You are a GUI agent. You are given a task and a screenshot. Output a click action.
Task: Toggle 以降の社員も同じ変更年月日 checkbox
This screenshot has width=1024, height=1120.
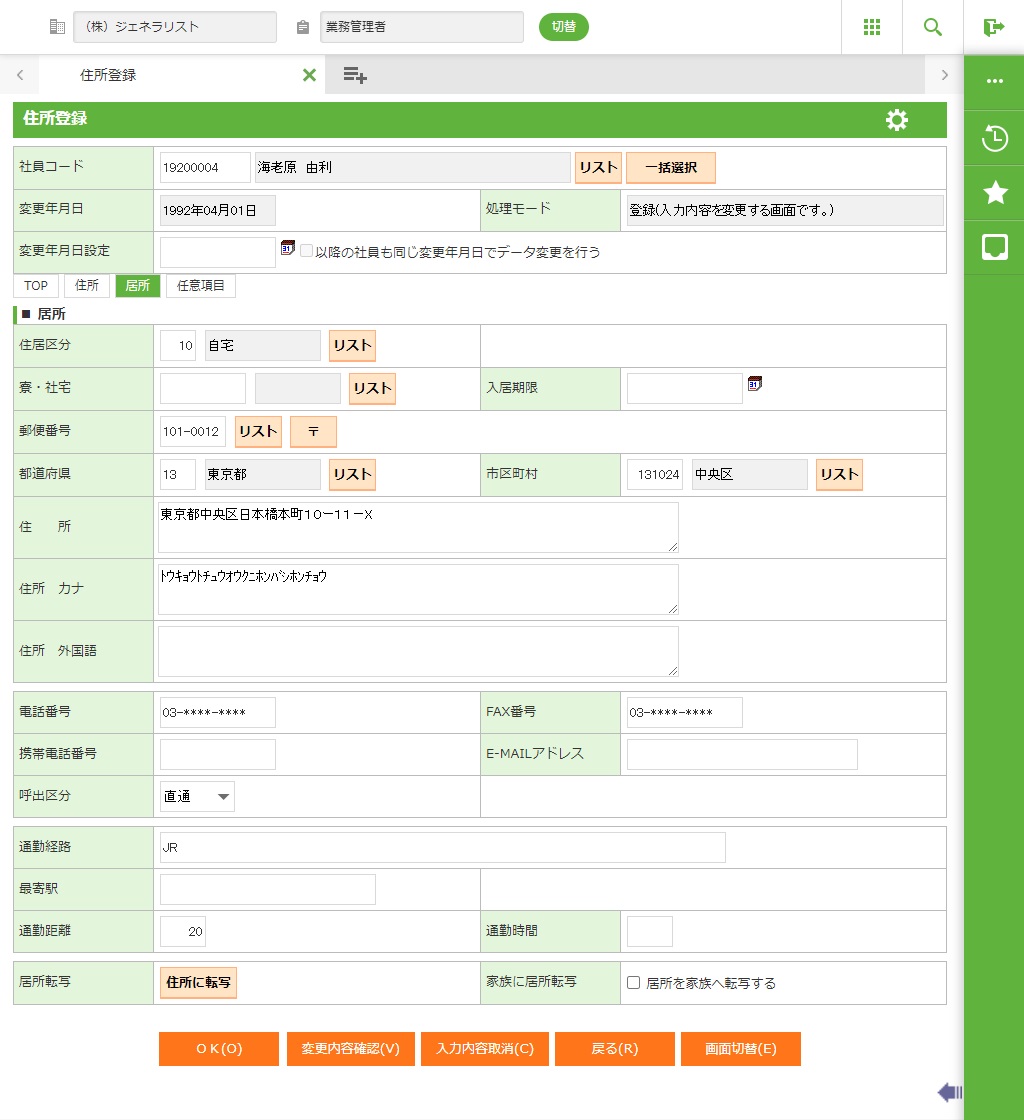(307, 252)
